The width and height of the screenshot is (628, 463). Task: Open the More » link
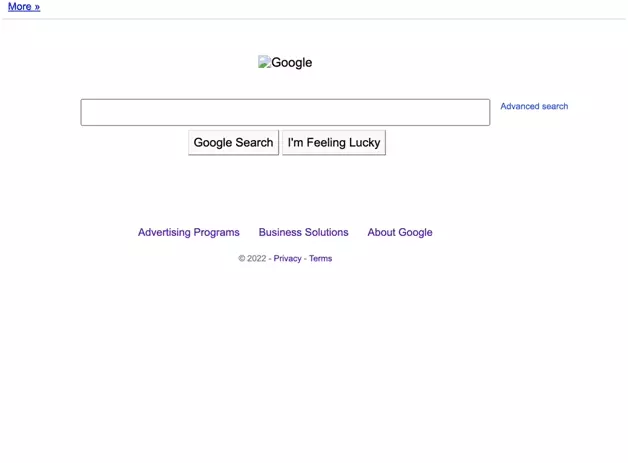click(x=24, y=7)
